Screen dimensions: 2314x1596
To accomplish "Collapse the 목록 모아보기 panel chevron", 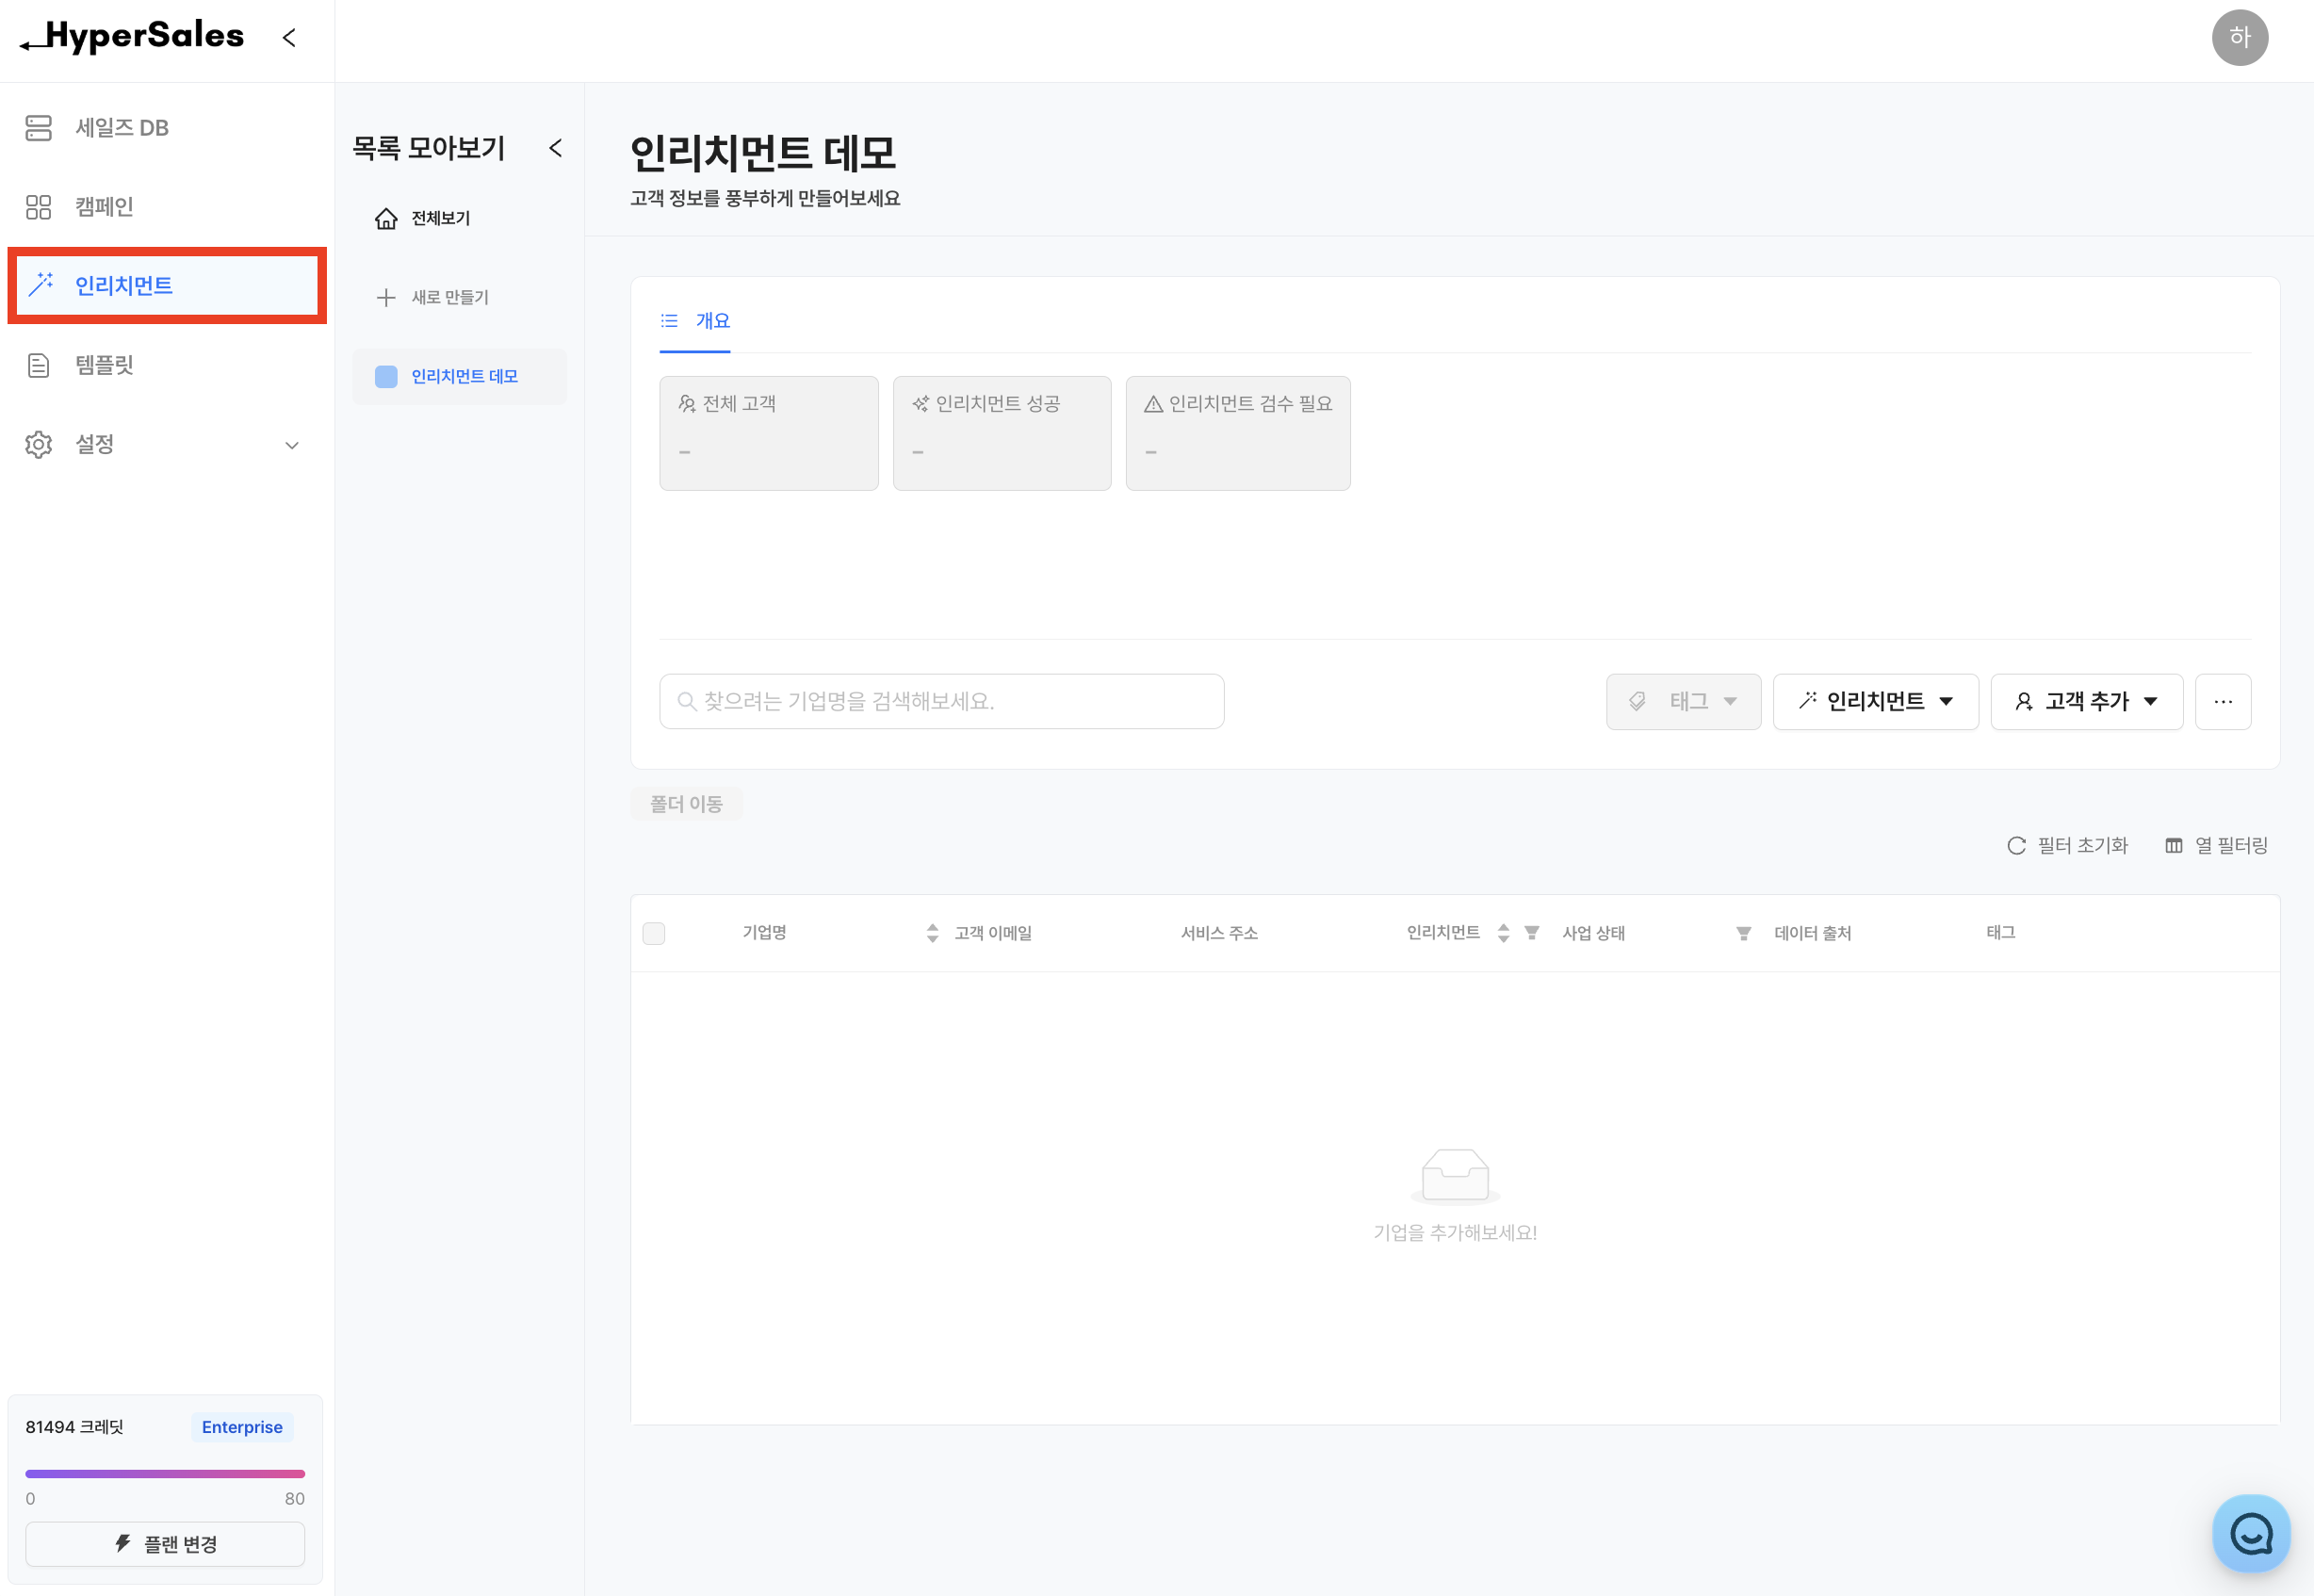I will coord(556,148).
